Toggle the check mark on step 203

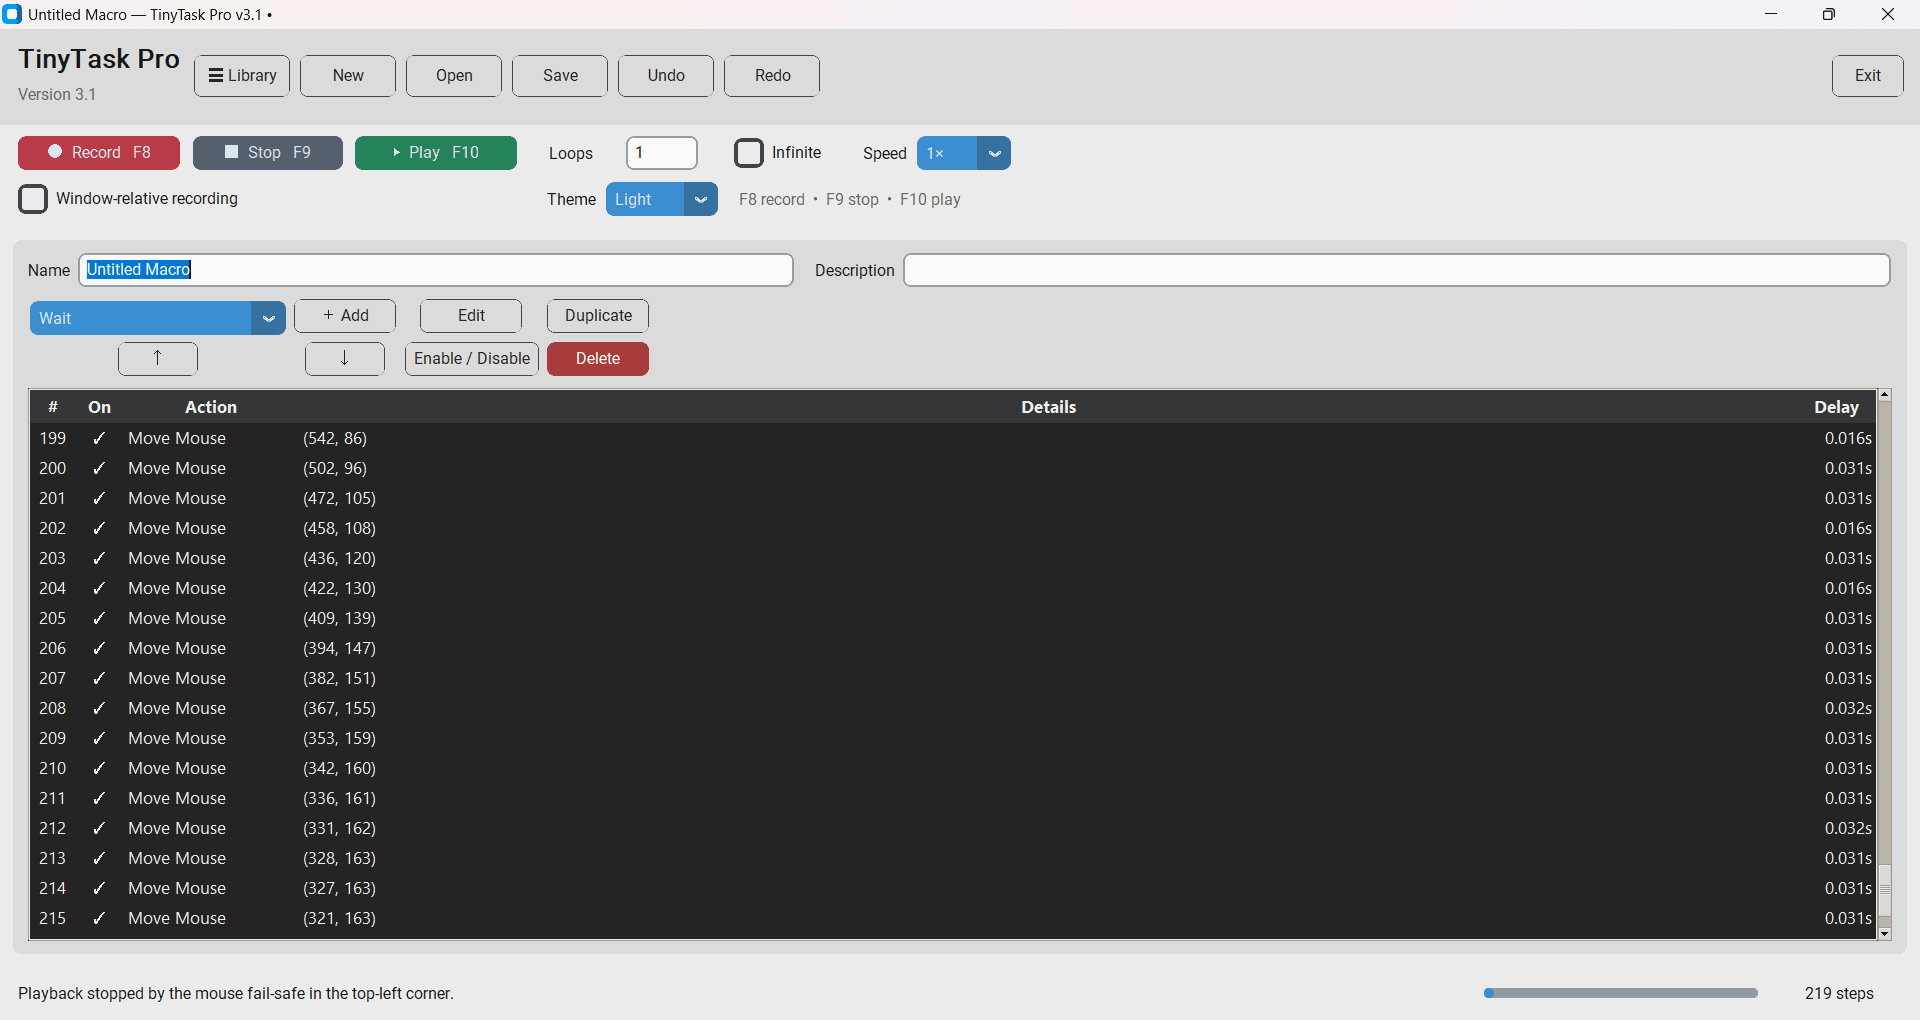click(x=99, y=558)
